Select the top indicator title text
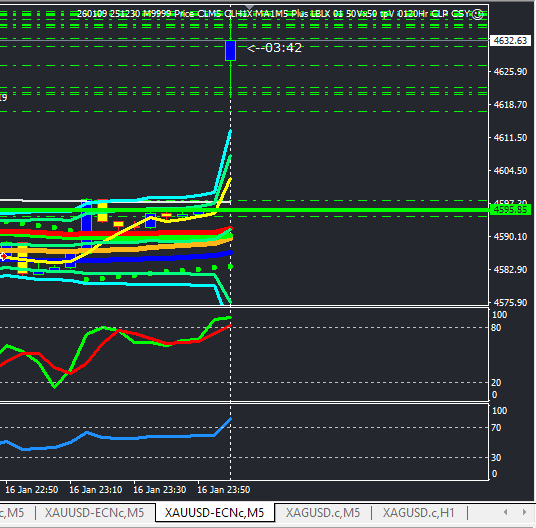The width and height of the screenshot is (536, 528). [x=273, y=14]
